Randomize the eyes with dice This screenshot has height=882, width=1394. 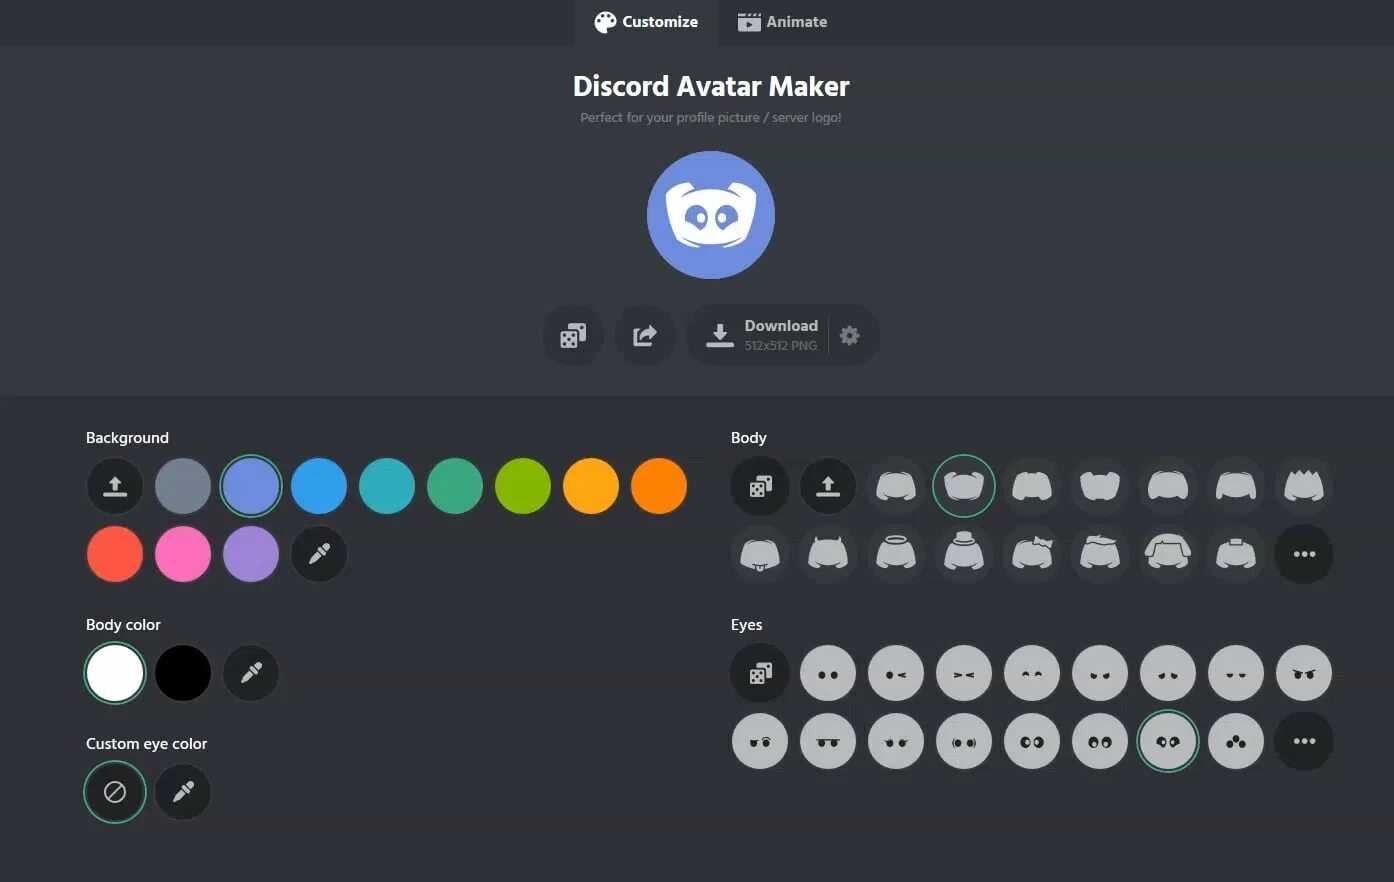tap(760, 673)
